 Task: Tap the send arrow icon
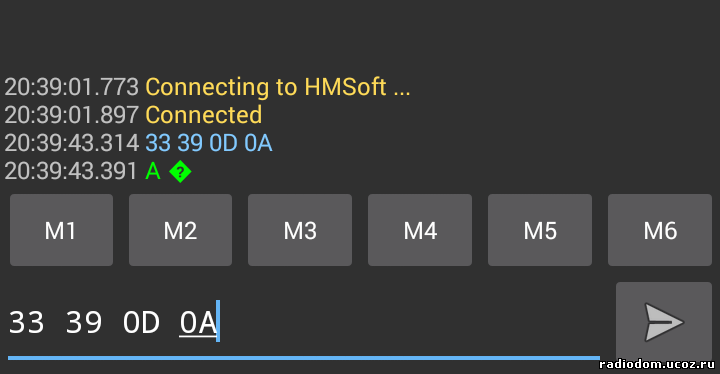pyautogui.click(x=664, y=322)
